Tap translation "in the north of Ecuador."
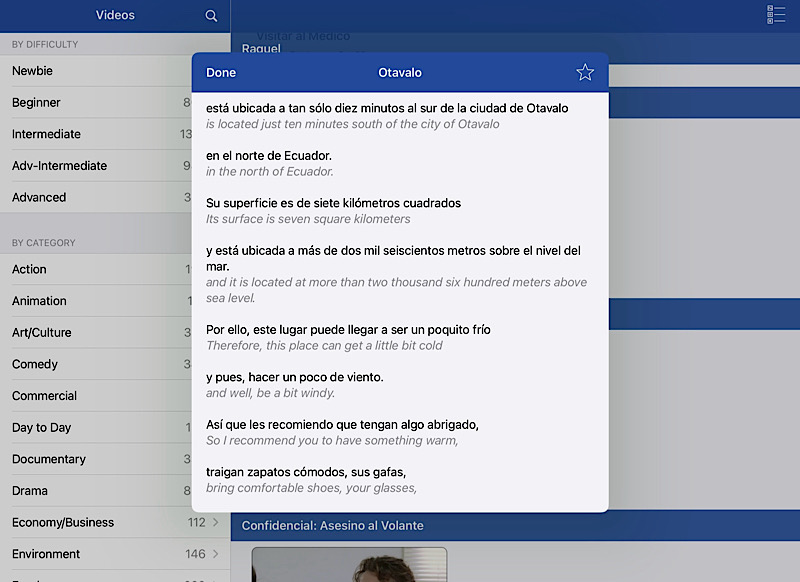The height and width of the screenshot is (582, 800). [269, 171]
